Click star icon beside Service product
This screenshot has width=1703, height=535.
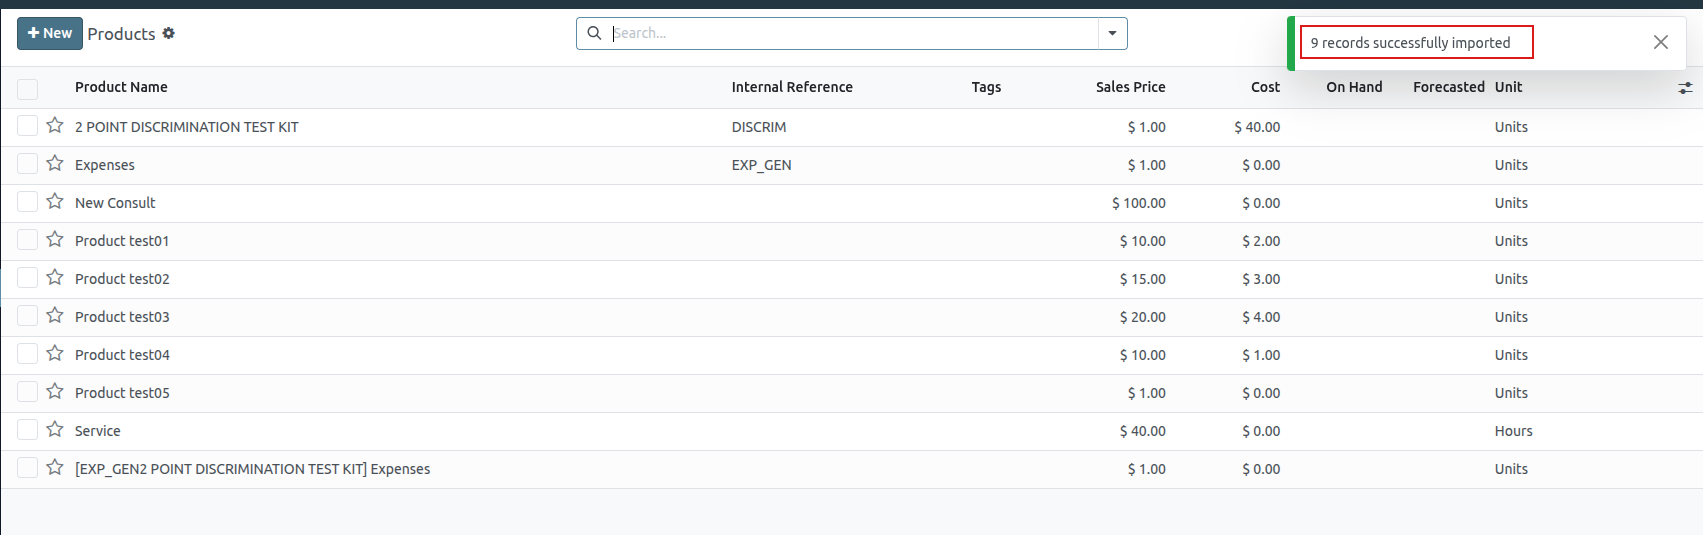55,430
